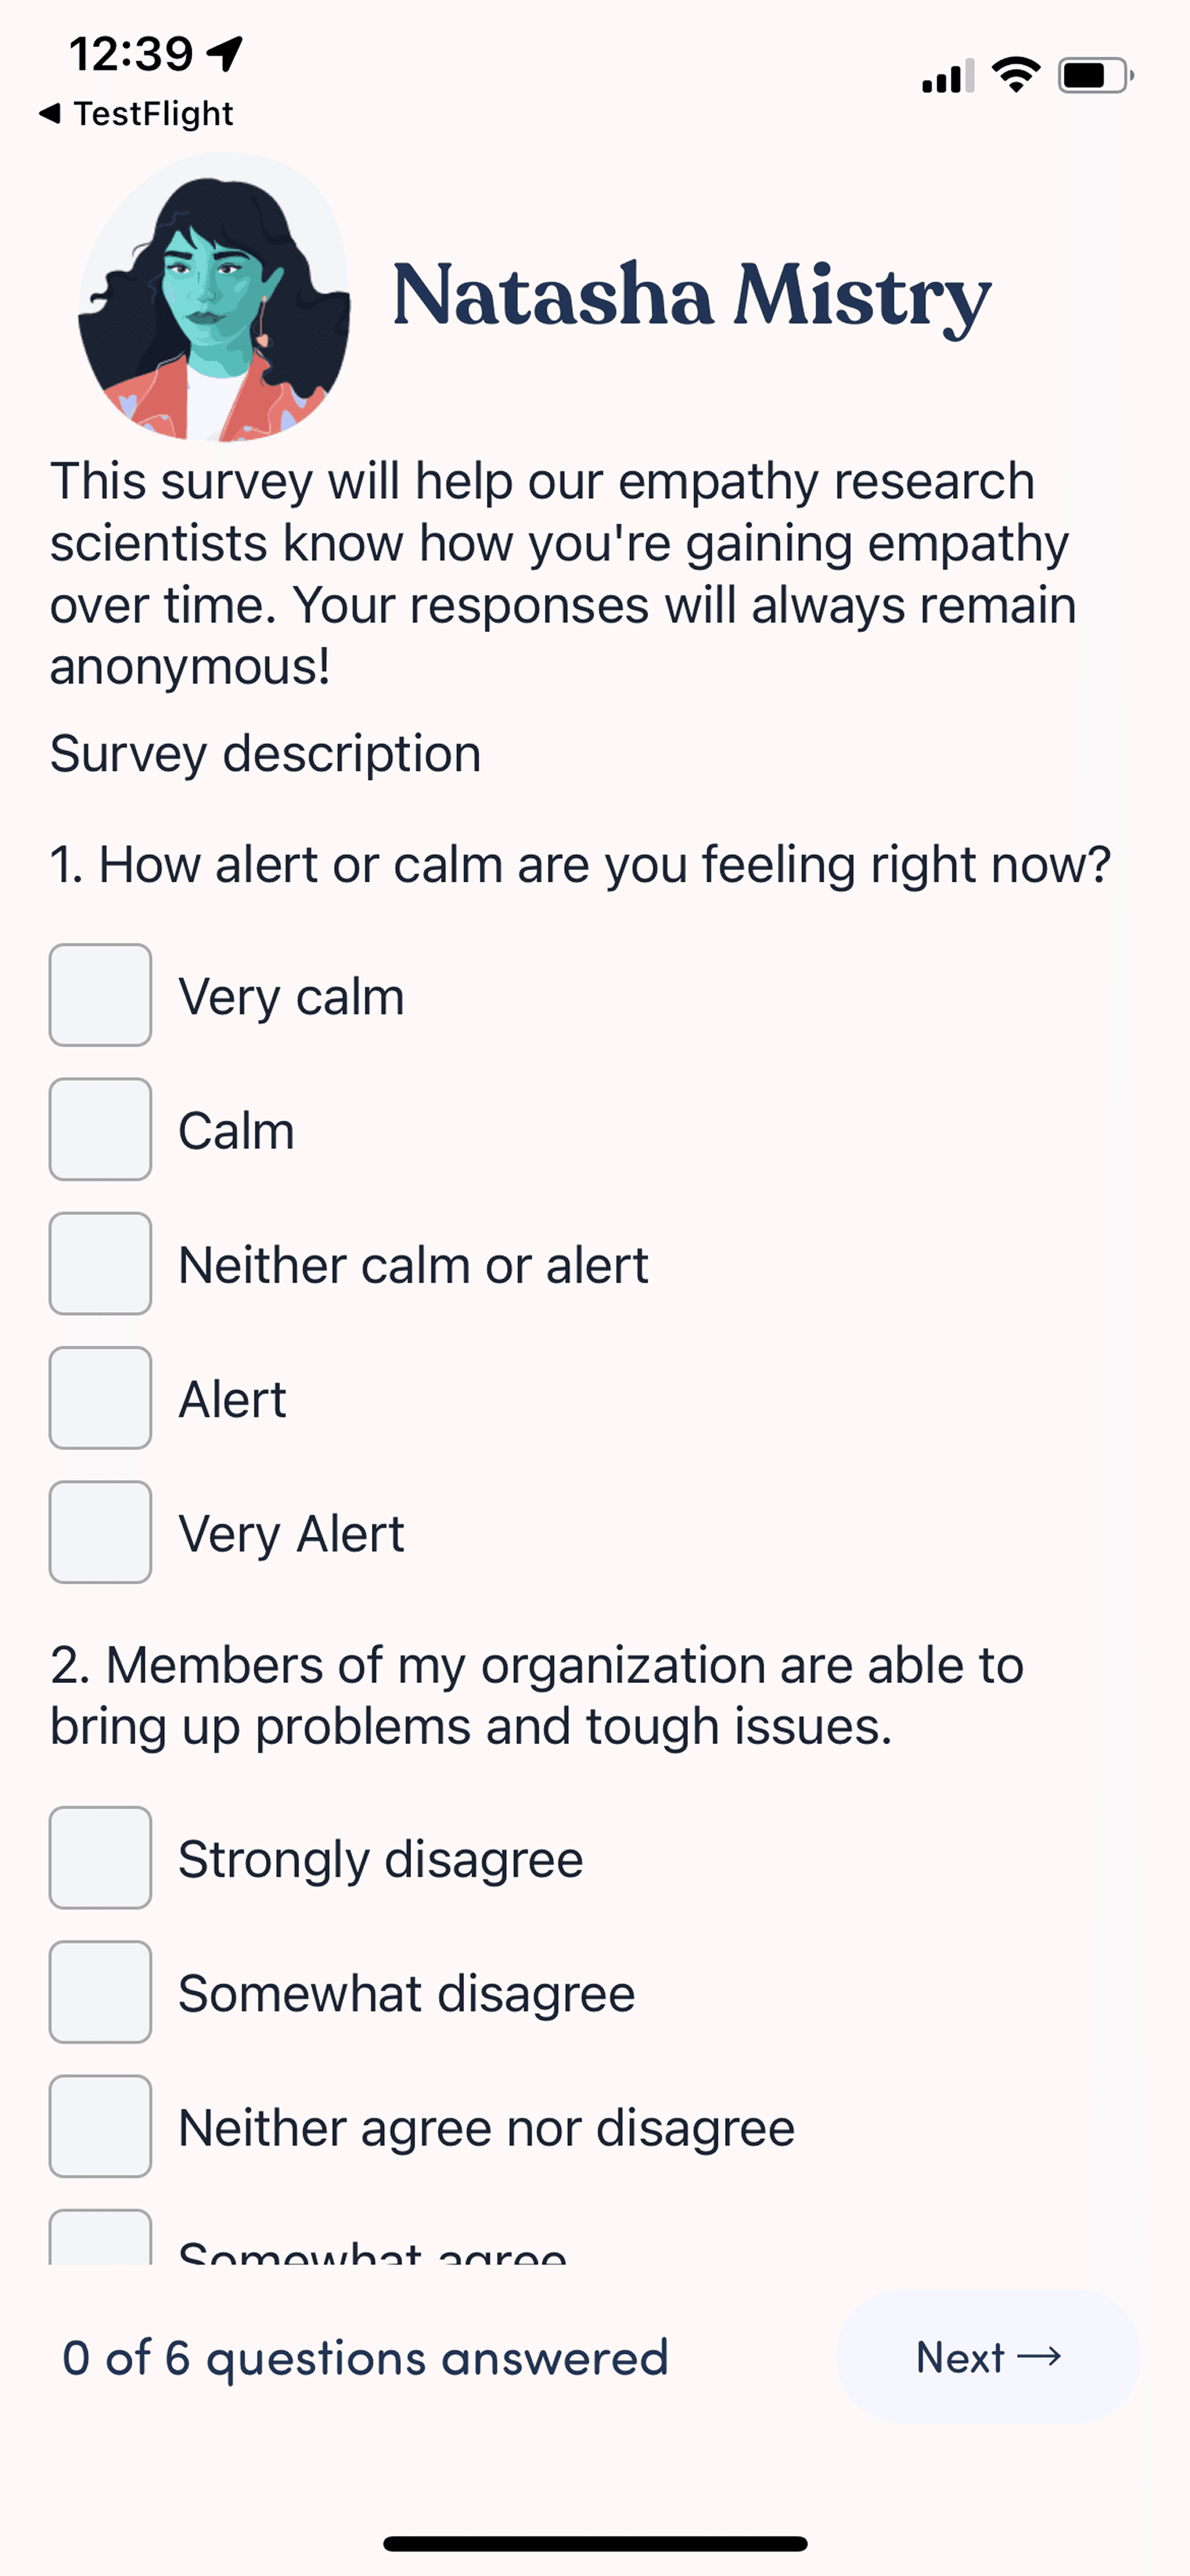
Task: Check Neither agree nor disagree
Action: click(x=100, y=2125)
